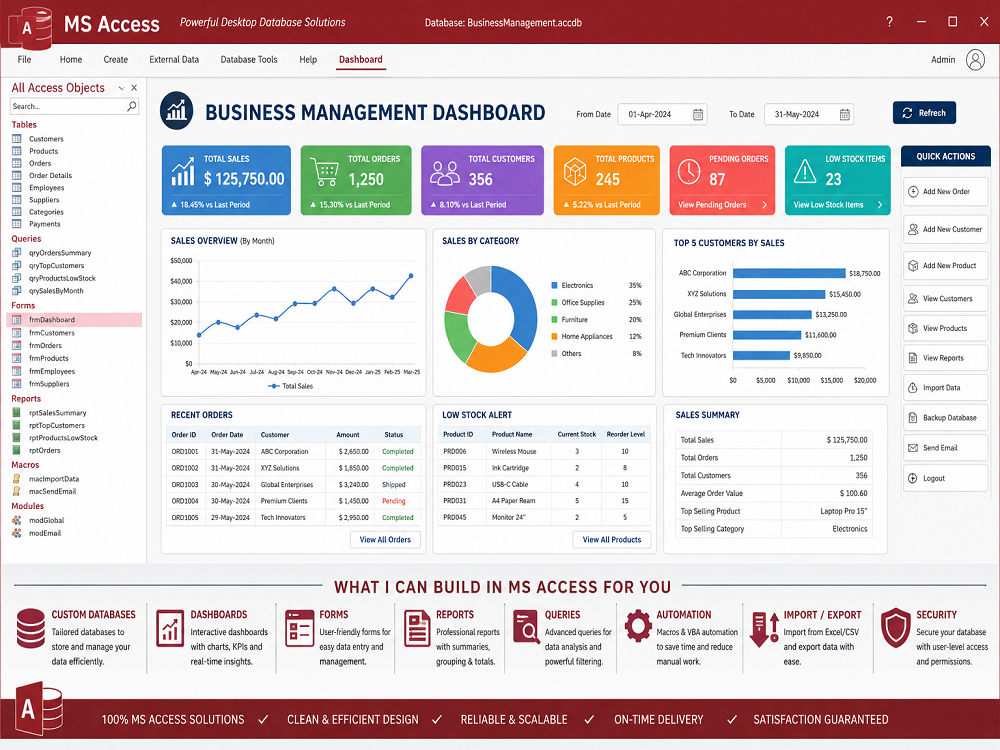Screen dimensions: 1000x750
Task: Open the Create ribbon tab
Action: coord(115,59)
